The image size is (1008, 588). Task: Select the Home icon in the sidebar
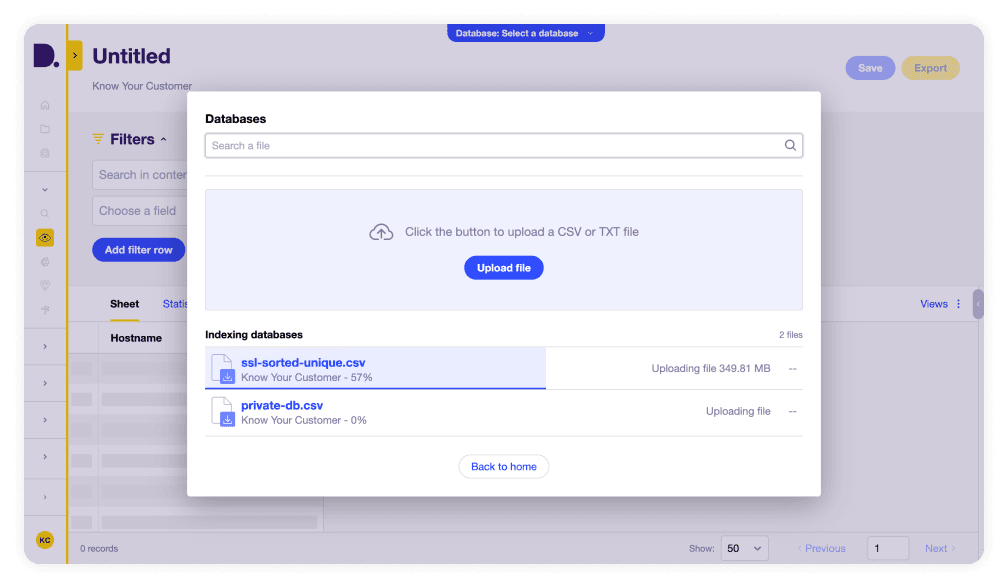[x=45, y=104]
